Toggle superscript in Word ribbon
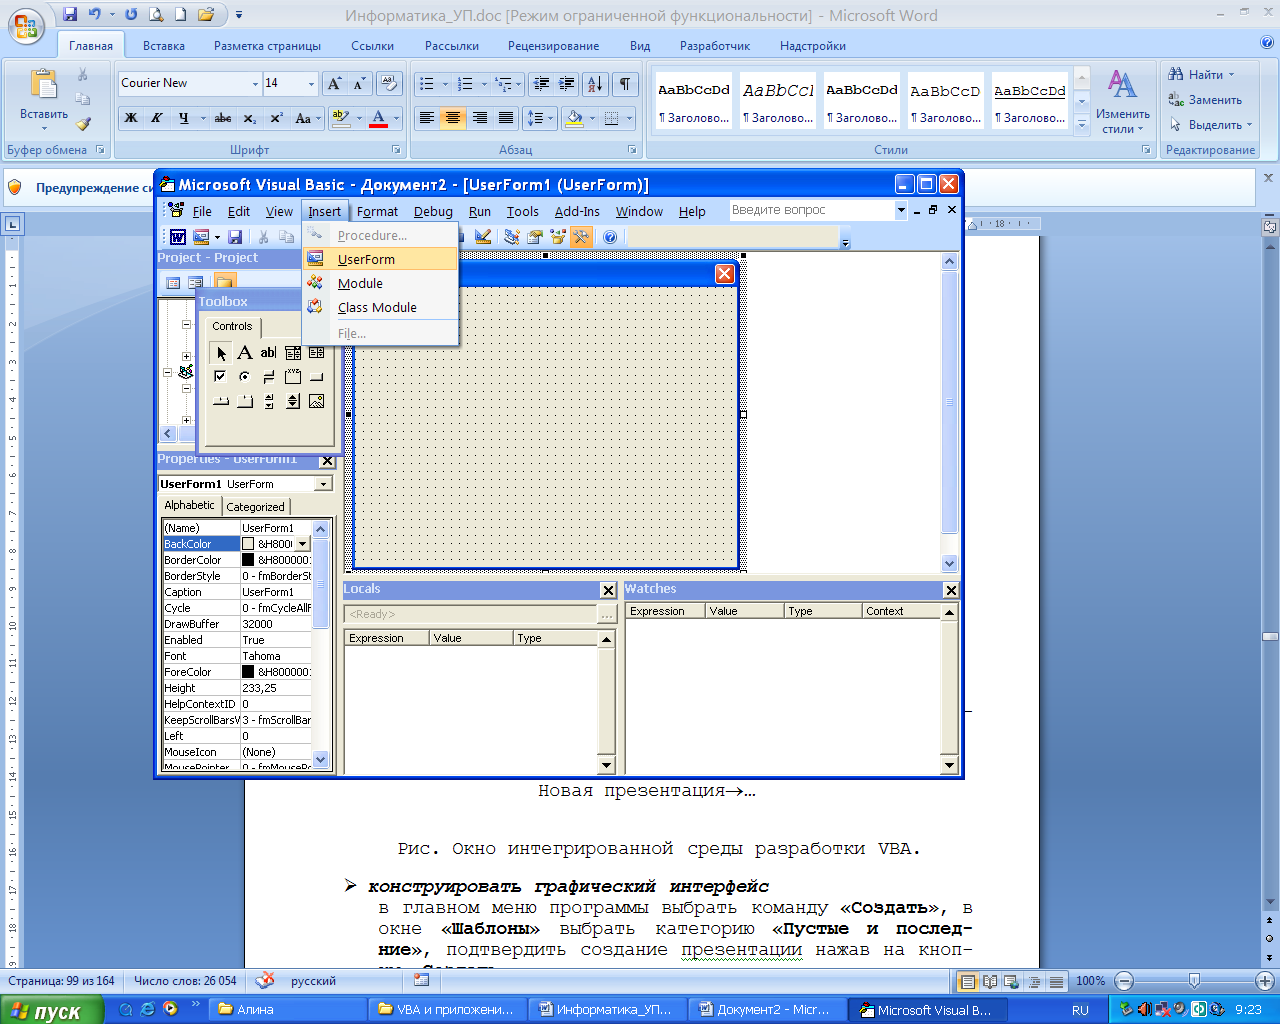Screen dimensions: 1280x1024 [276, 118]
